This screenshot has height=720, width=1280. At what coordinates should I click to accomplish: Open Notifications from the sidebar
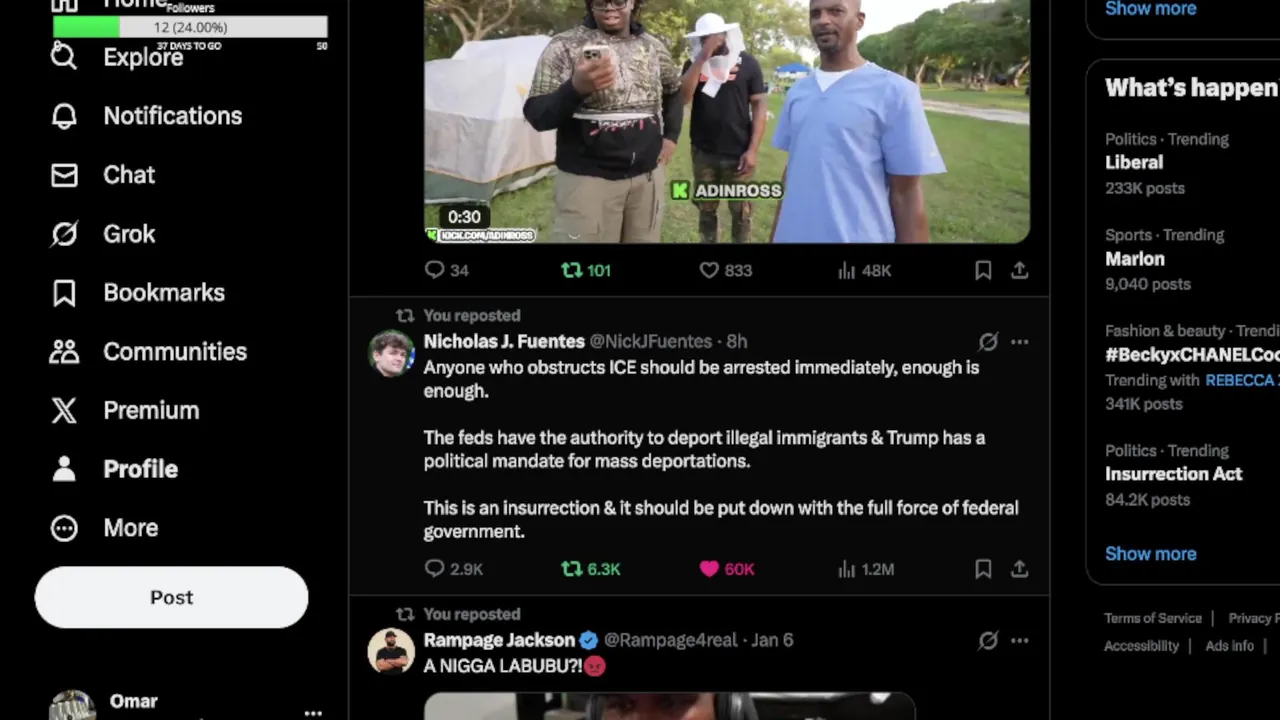147,116
